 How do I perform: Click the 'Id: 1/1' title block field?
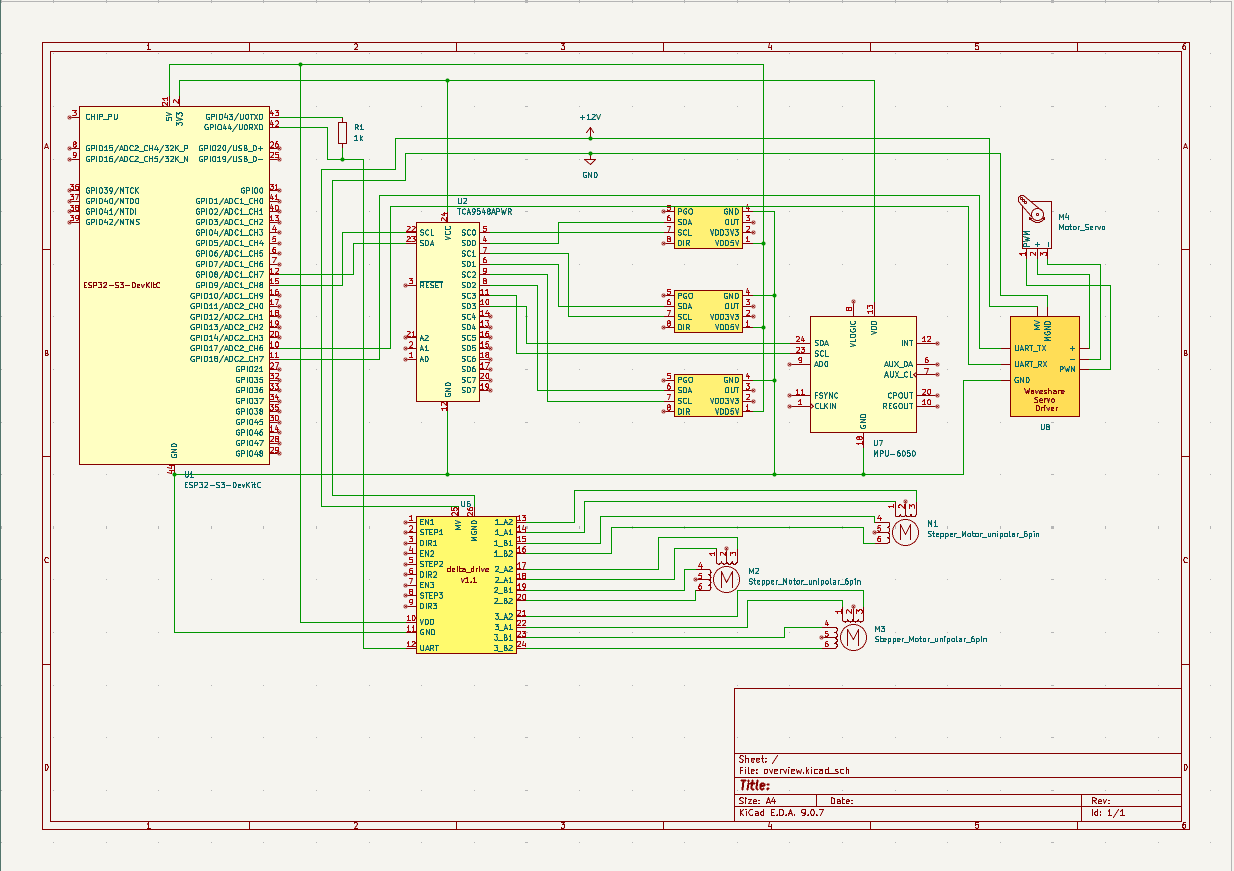click(x=1108, y=813)
